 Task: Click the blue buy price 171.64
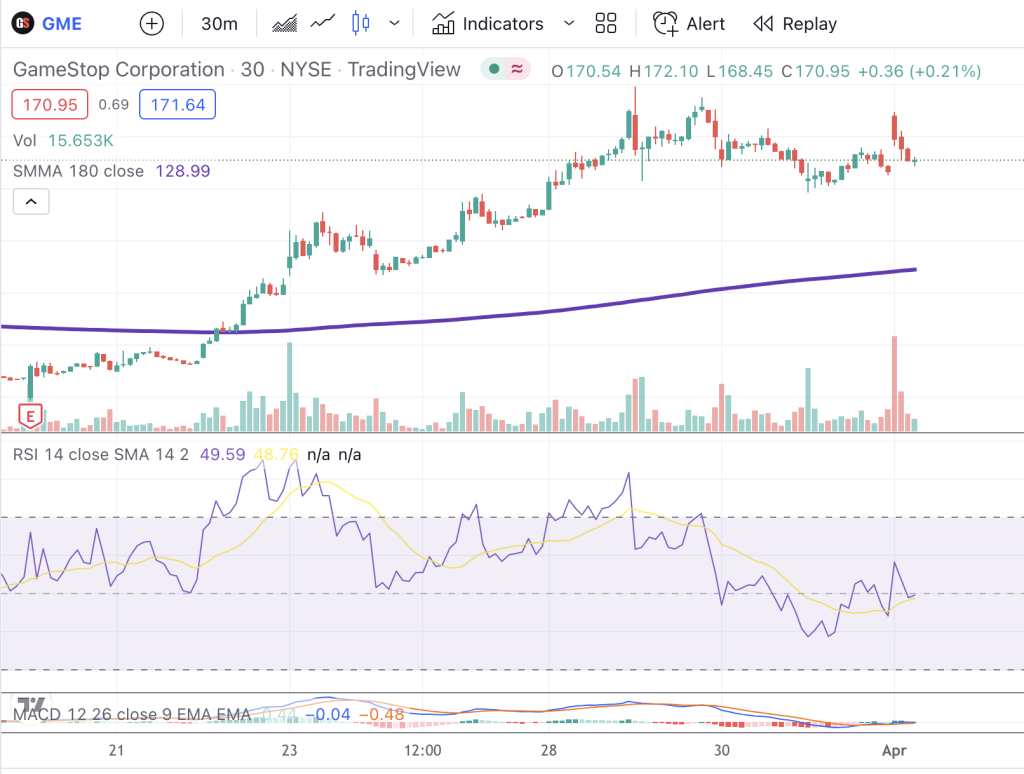(178, 105)
